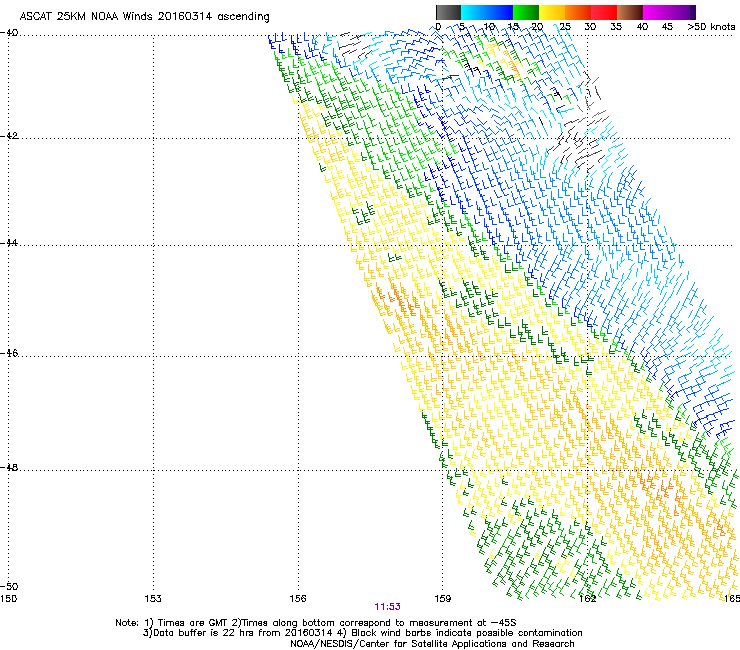This screenshot has height=650, width=740.
Task: Select the -50 latitude axis label
Action: pos(9,586)
